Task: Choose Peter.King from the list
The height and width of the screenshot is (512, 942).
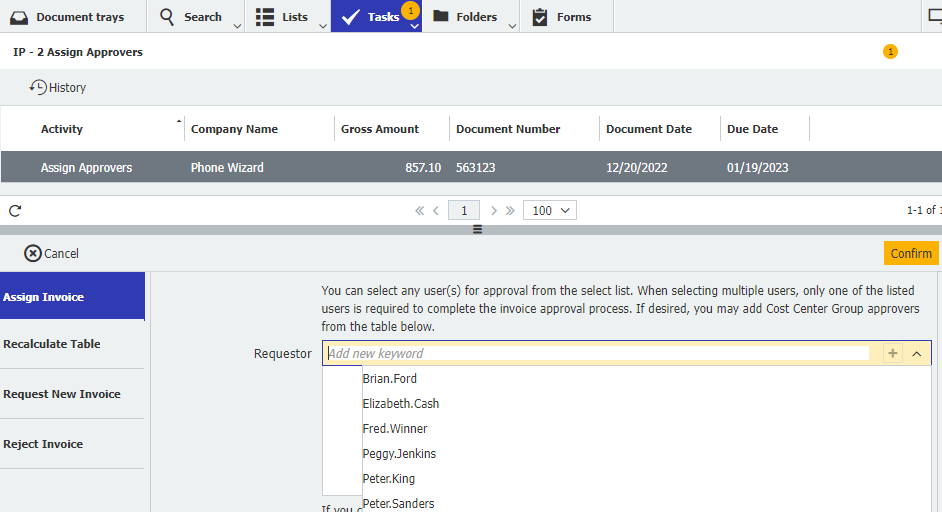Action: [x=389, y=479]
